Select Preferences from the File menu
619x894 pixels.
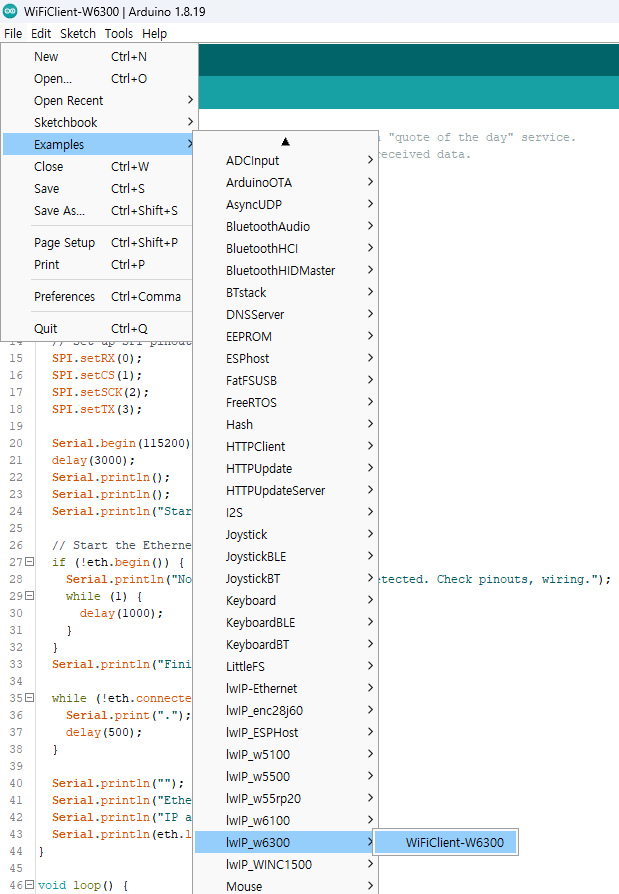click(x=65, y=296)
